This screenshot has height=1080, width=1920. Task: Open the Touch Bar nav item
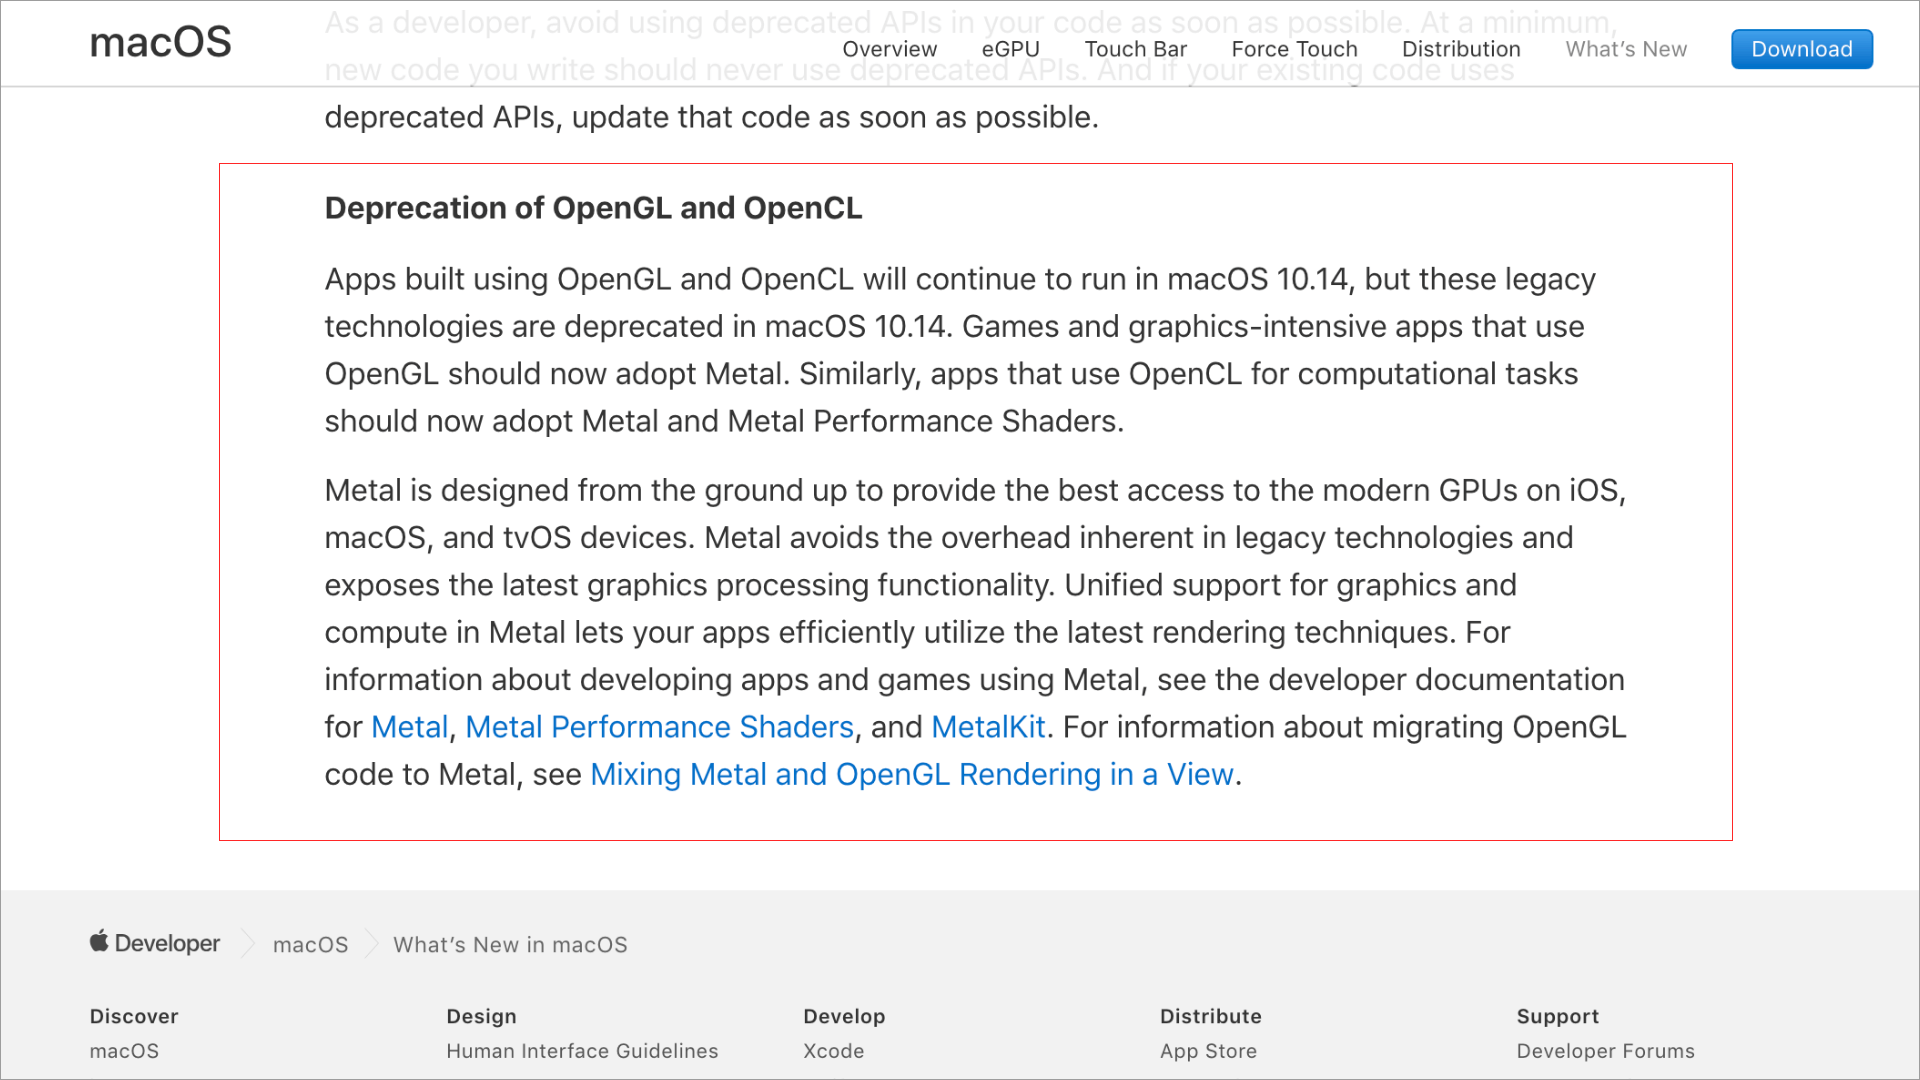(1135, 49)
